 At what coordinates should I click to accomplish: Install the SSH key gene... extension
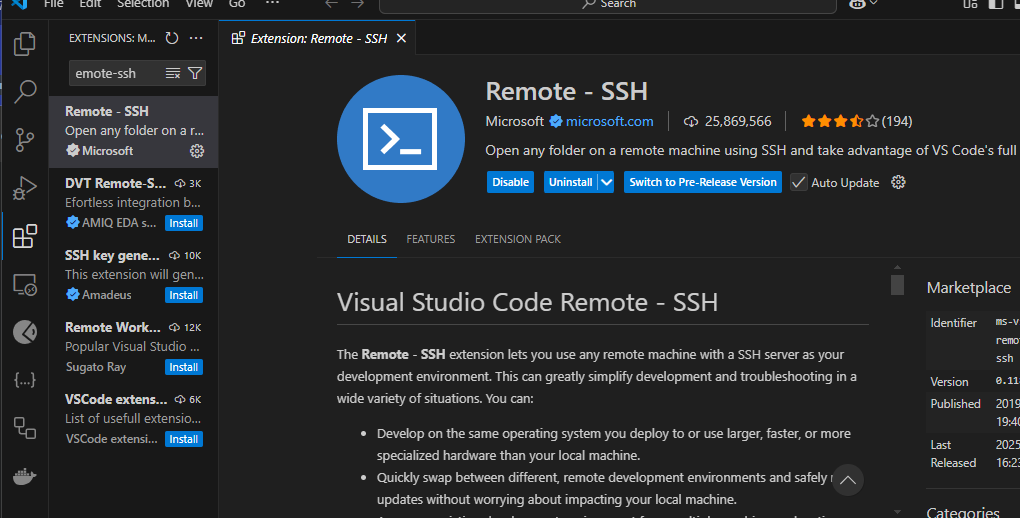pos(184,295)
